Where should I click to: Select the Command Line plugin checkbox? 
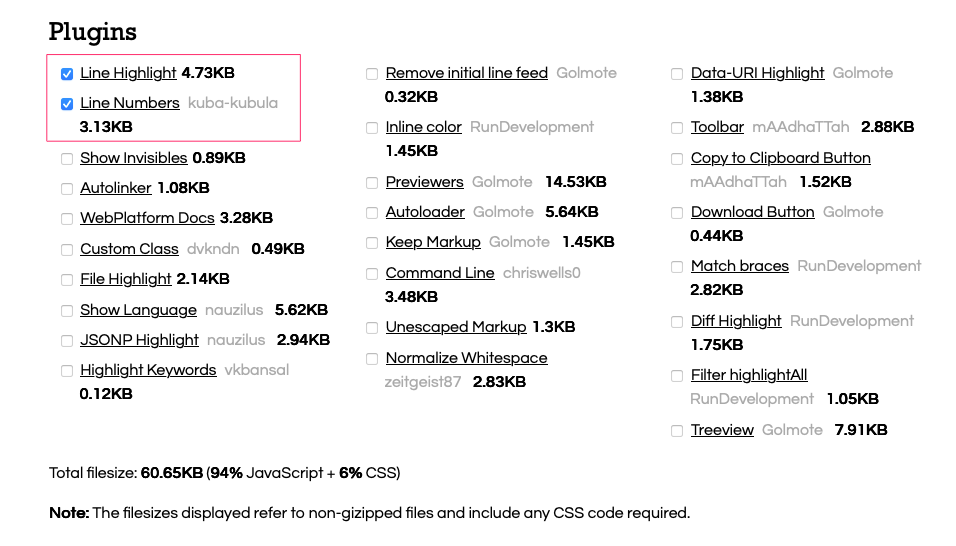click(x=372, y=274)
